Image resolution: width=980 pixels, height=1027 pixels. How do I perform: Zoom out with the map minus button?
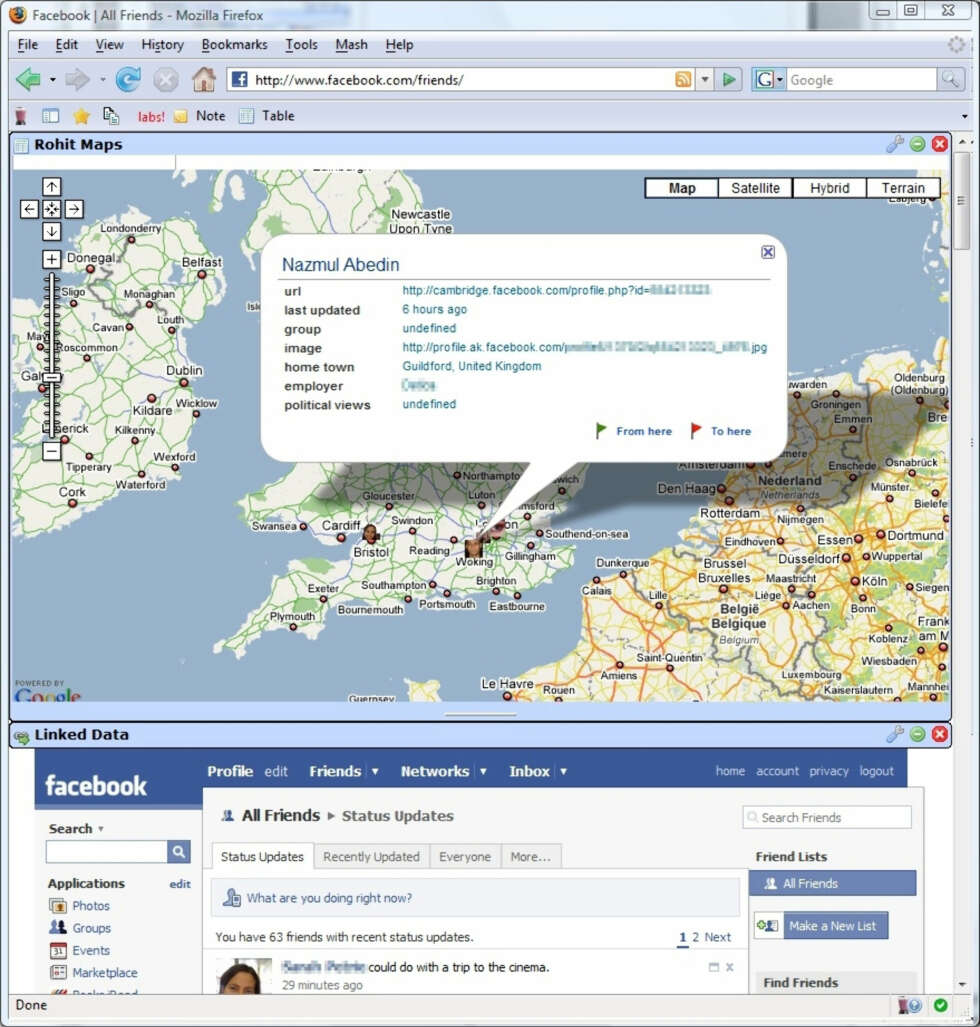pyautogui.click(x=52, y=451)
